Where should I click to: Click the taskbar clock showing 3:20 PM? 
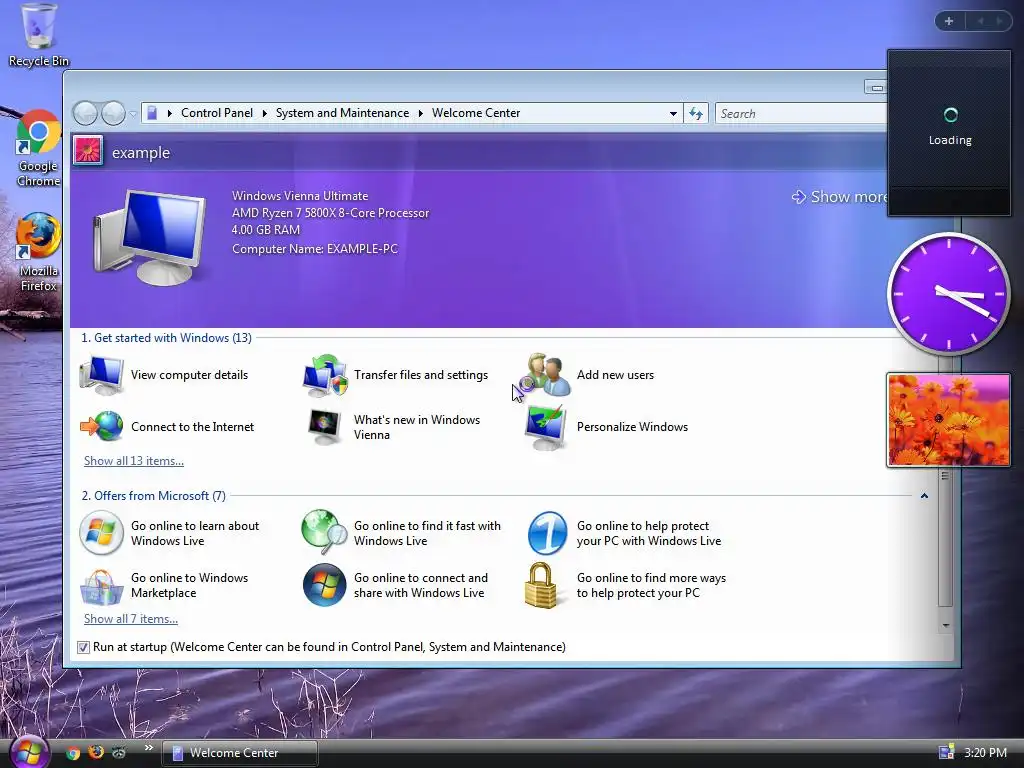[x=985, y=752]
